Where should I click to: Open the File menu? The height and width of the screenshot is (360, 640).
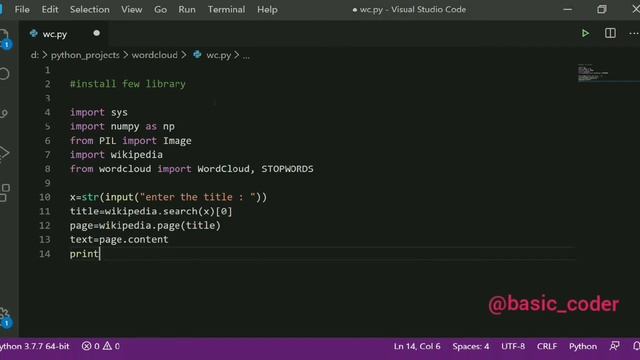click(x=22, y=9)
